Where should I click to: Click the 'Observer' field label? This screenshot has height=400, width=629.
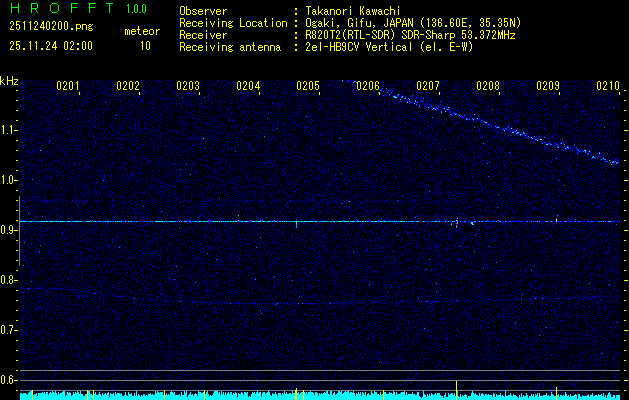coord(203,11)
